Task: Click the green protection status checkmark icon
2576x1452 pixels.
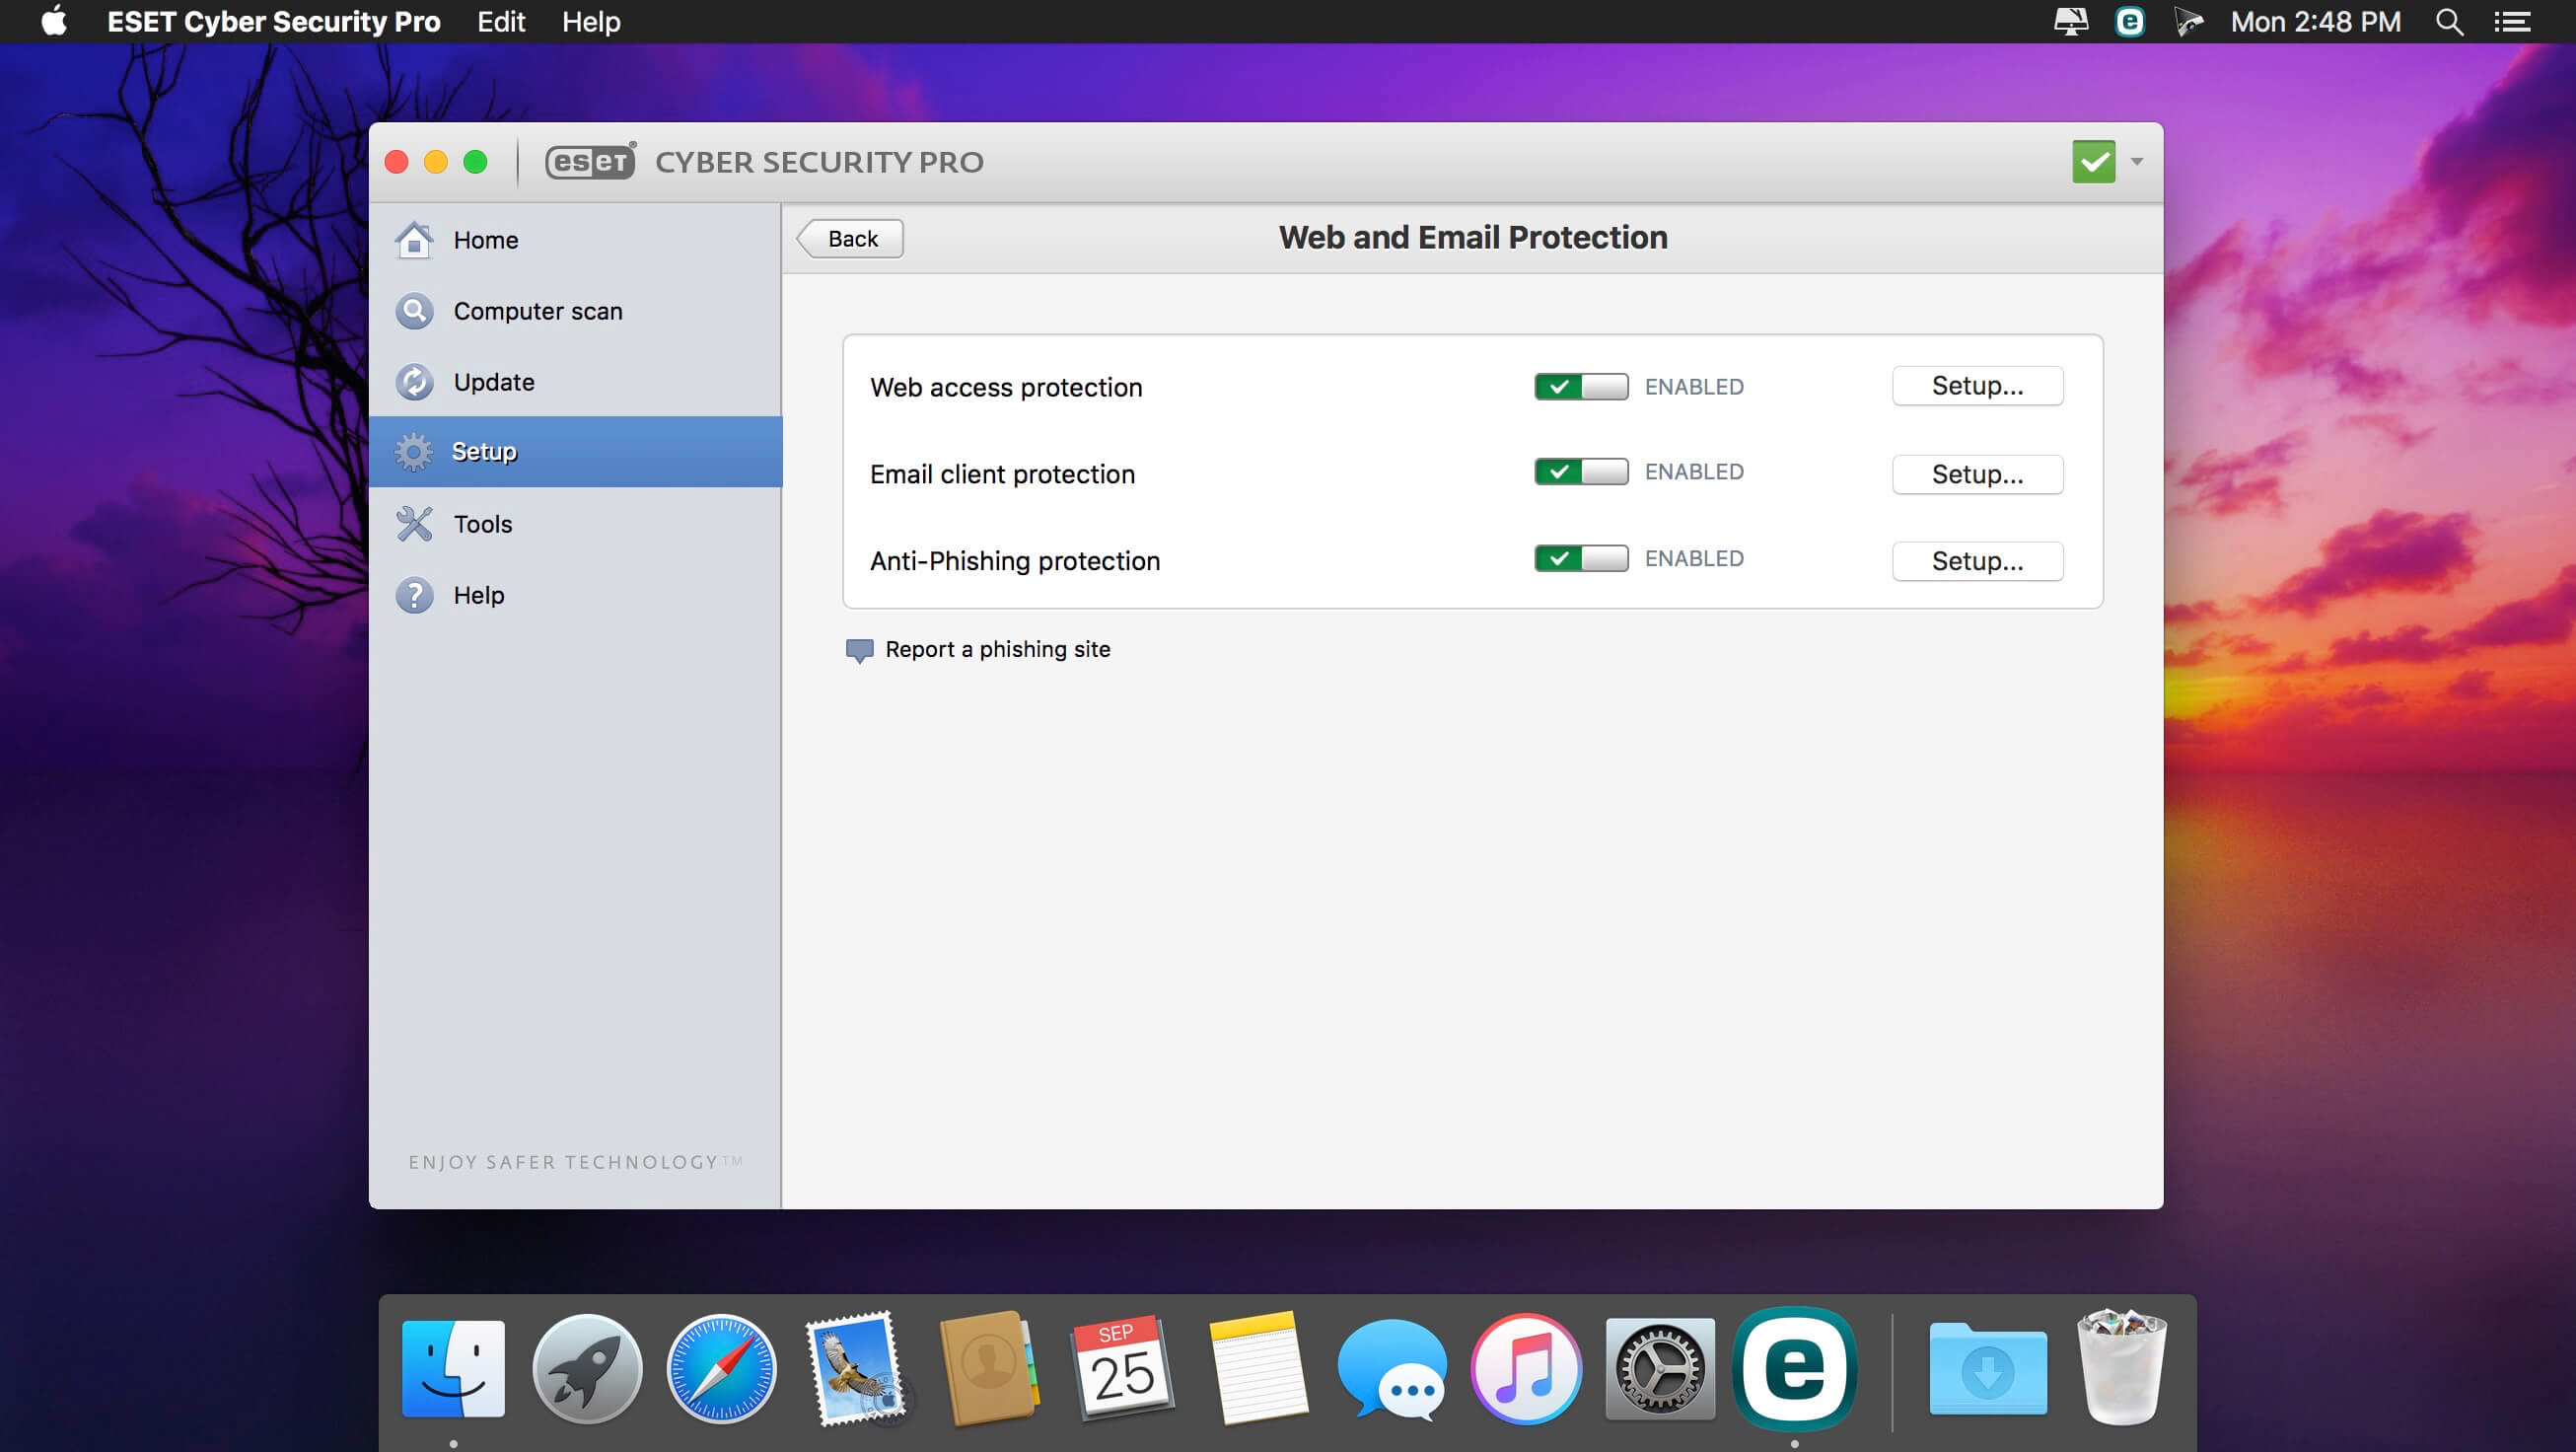Action: (x=2093, y=161)
